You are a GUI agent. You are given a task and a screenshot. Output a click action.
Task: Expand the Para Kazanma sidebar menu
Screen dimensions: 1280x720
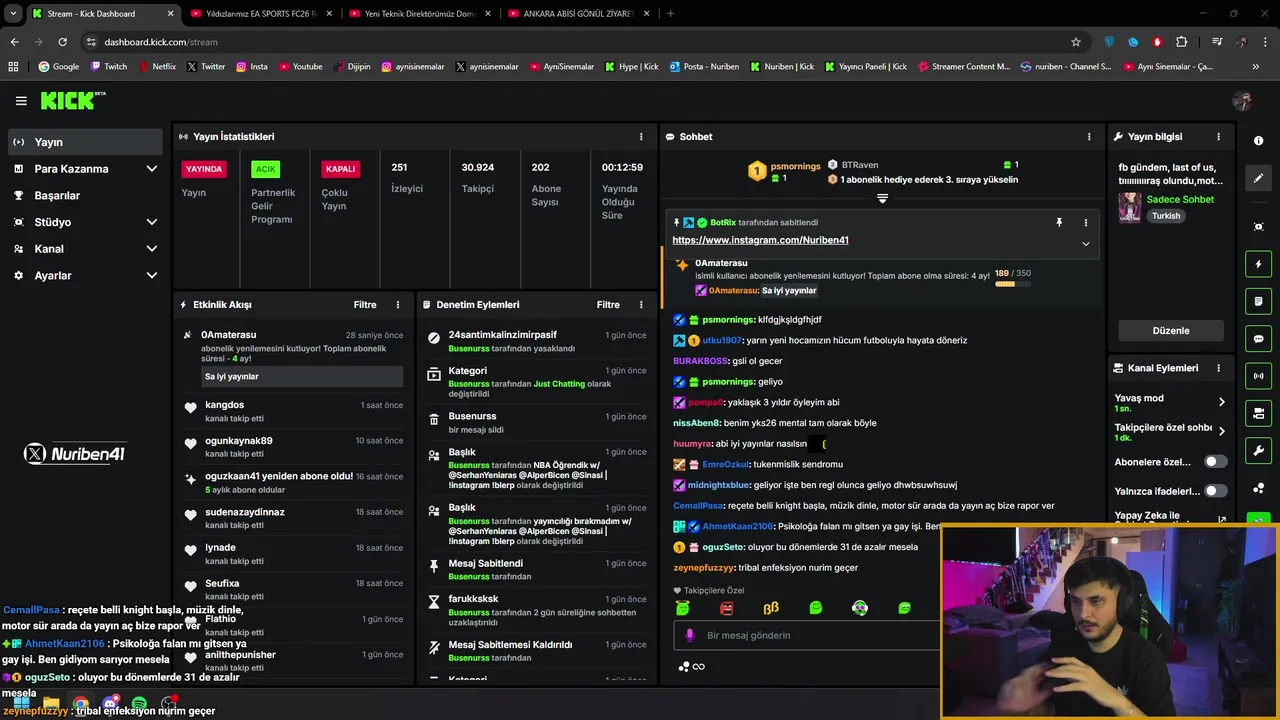click(85, 169)
